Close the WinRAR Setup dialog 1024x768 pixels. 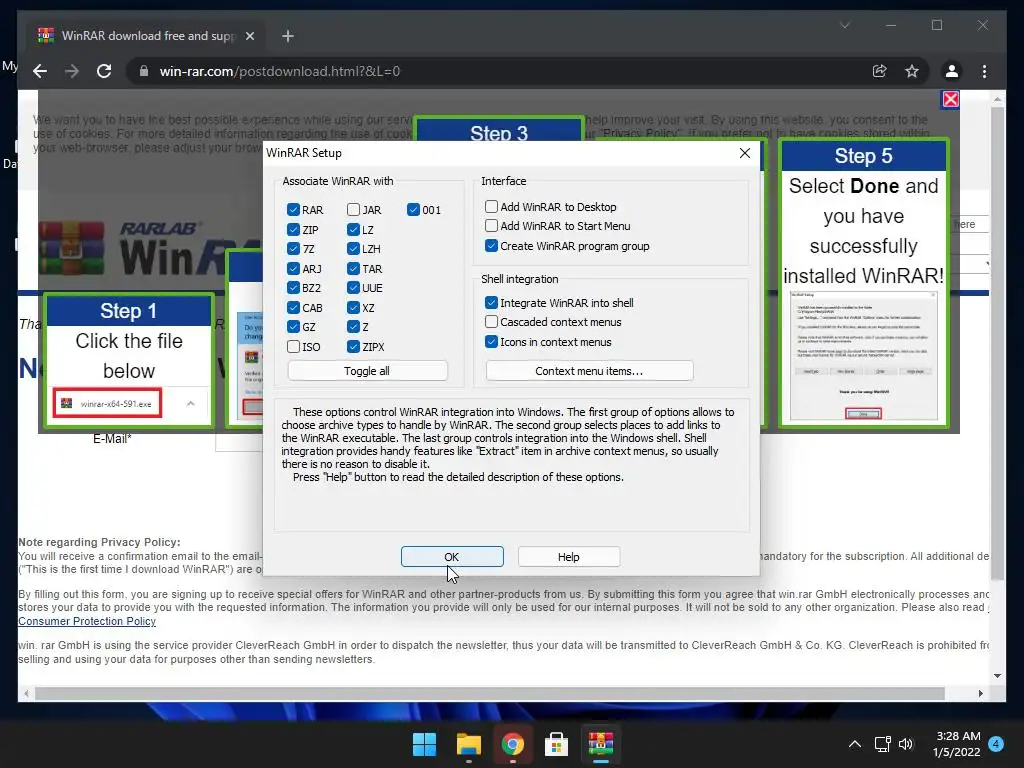click(x=744, y=153)
